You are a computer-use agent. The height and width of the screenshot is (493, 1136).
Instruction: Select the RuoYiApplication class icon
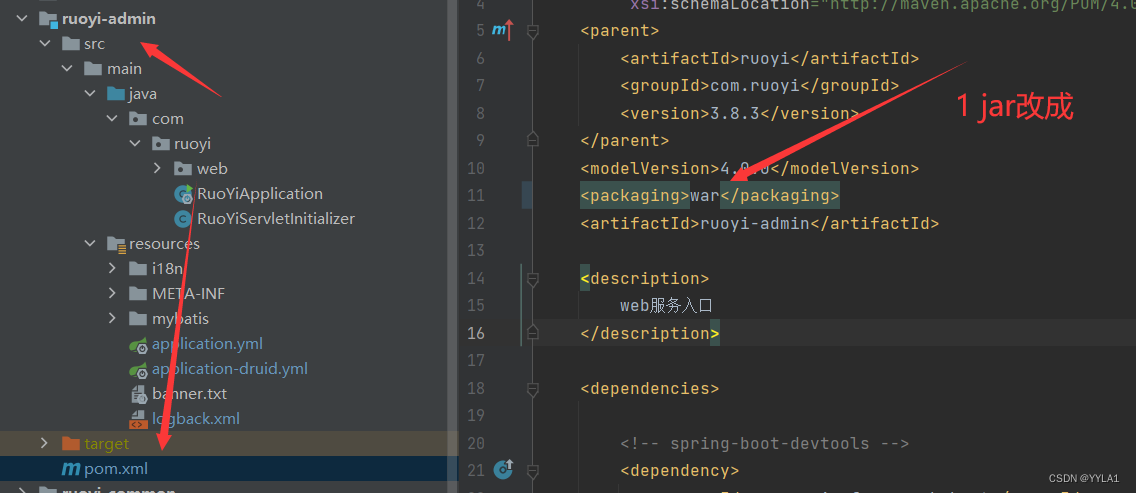coord(184,194)
